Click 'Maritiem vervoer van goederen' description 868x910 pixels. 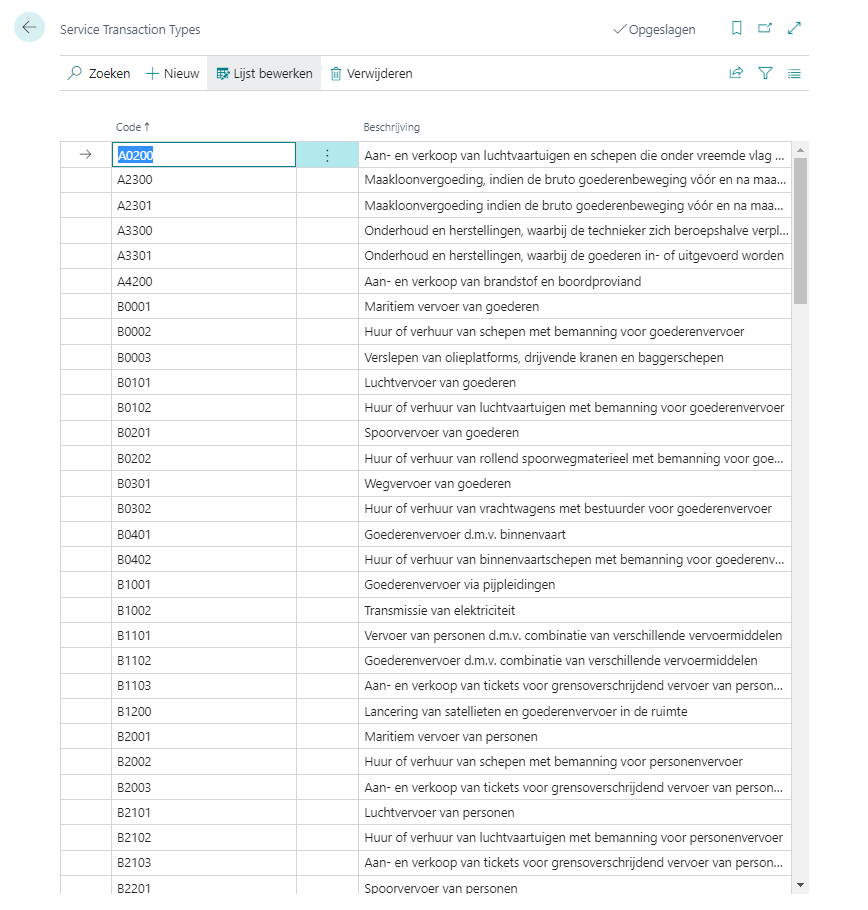451,306
